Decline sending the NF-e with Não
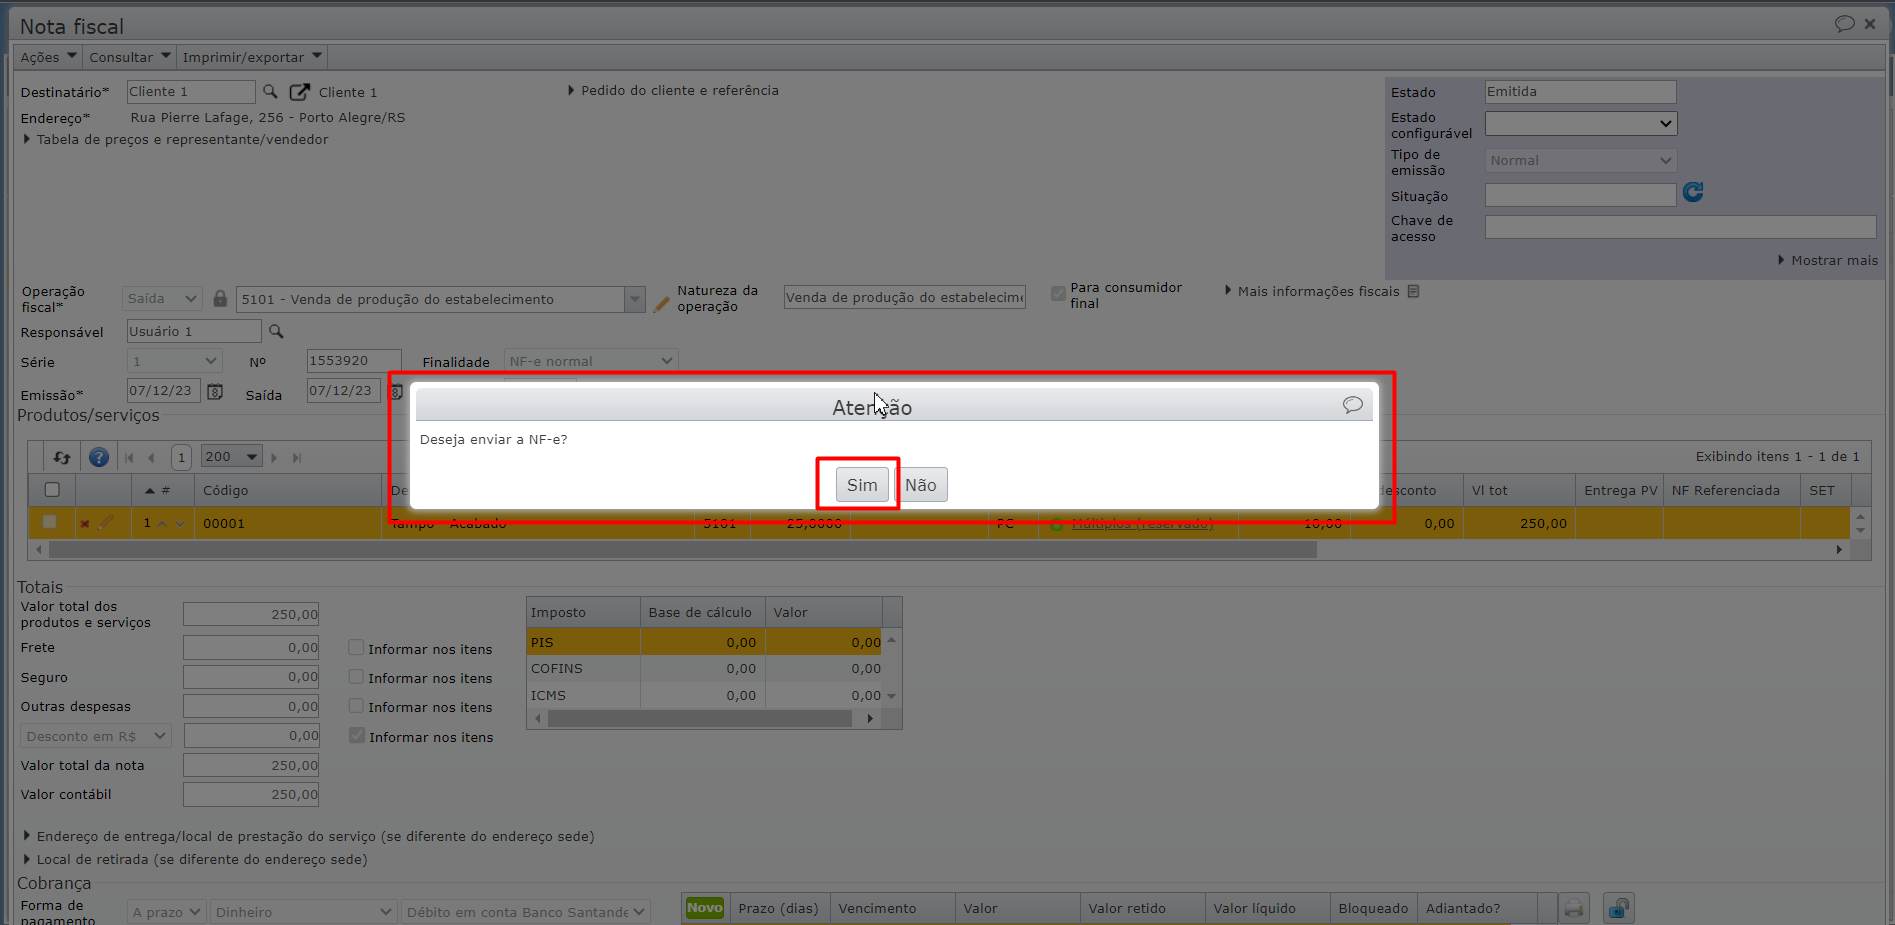The image size is (1895, 925). tap(921, 485)
